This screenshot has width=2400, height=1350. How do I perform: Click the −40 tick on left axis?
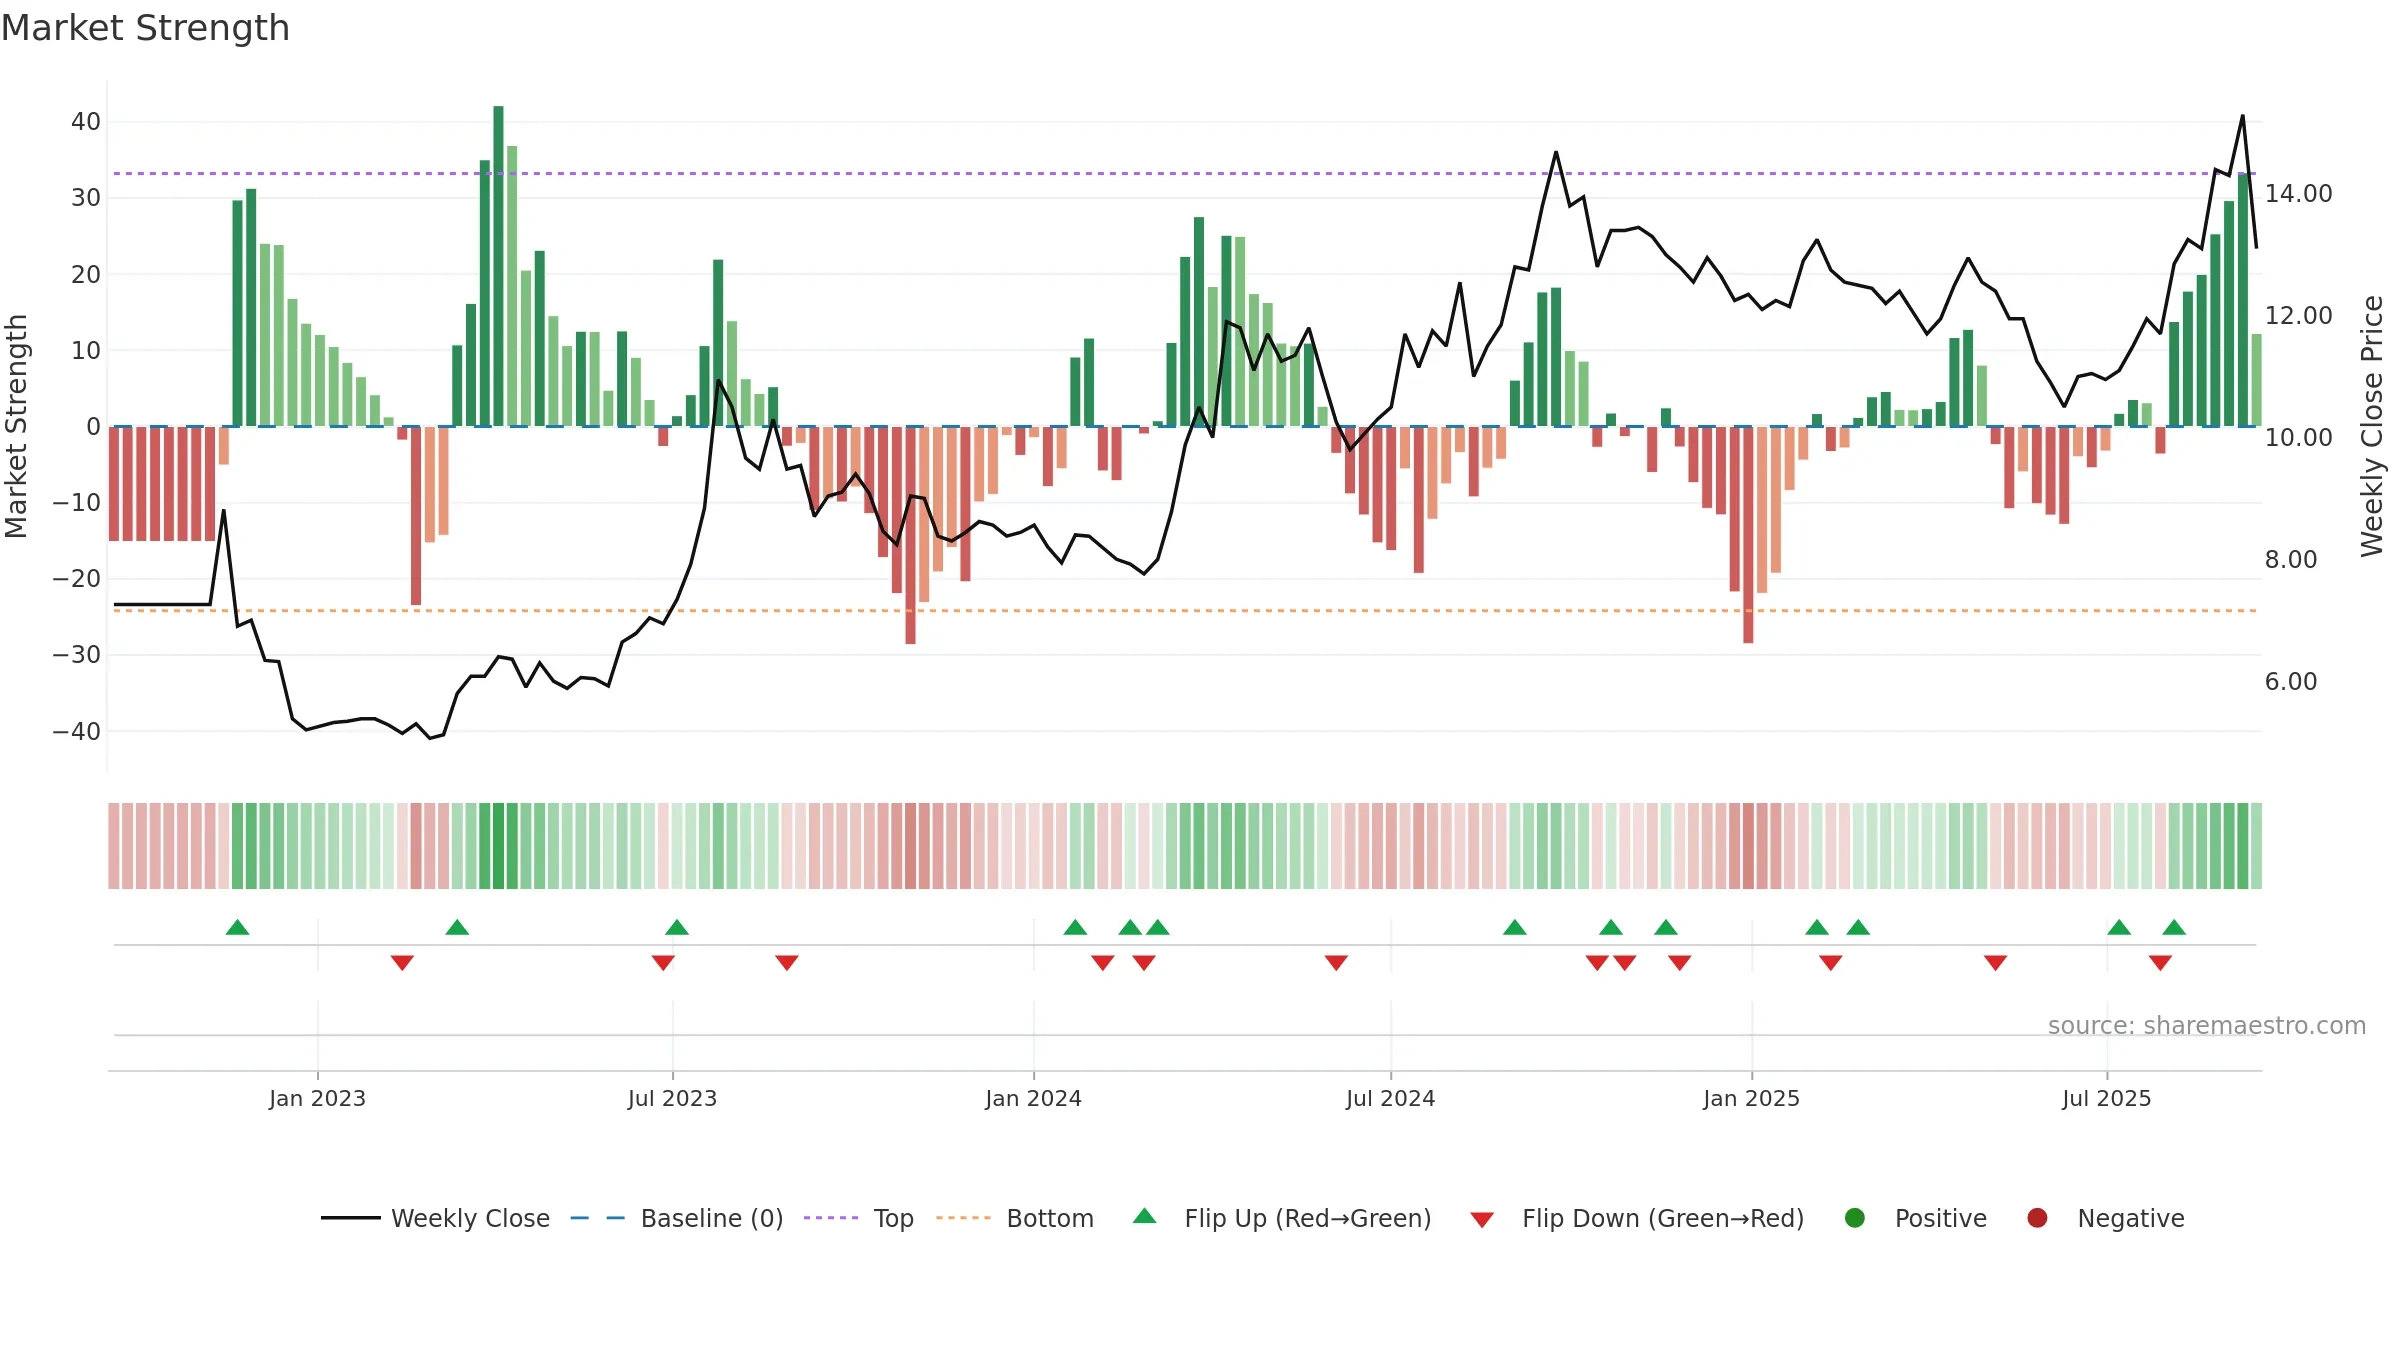(77, 732)
